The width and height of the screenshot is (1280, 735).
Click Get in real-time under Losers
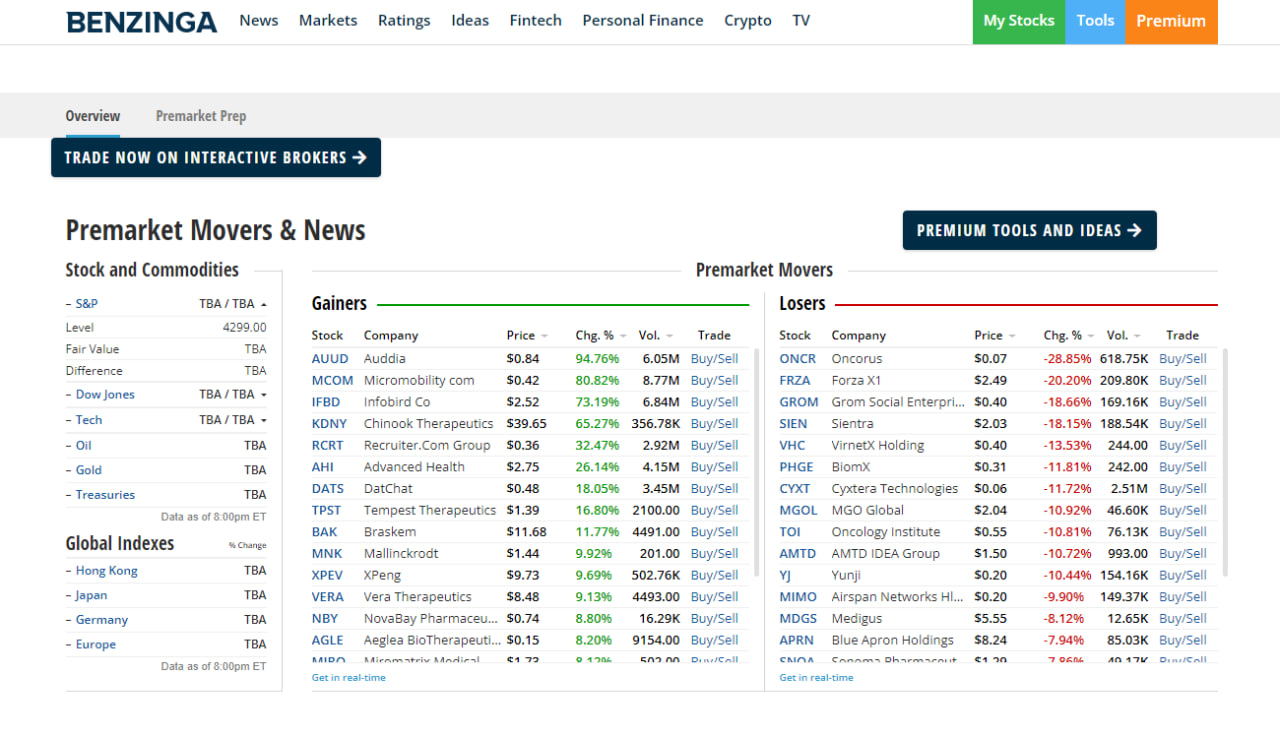816,678
